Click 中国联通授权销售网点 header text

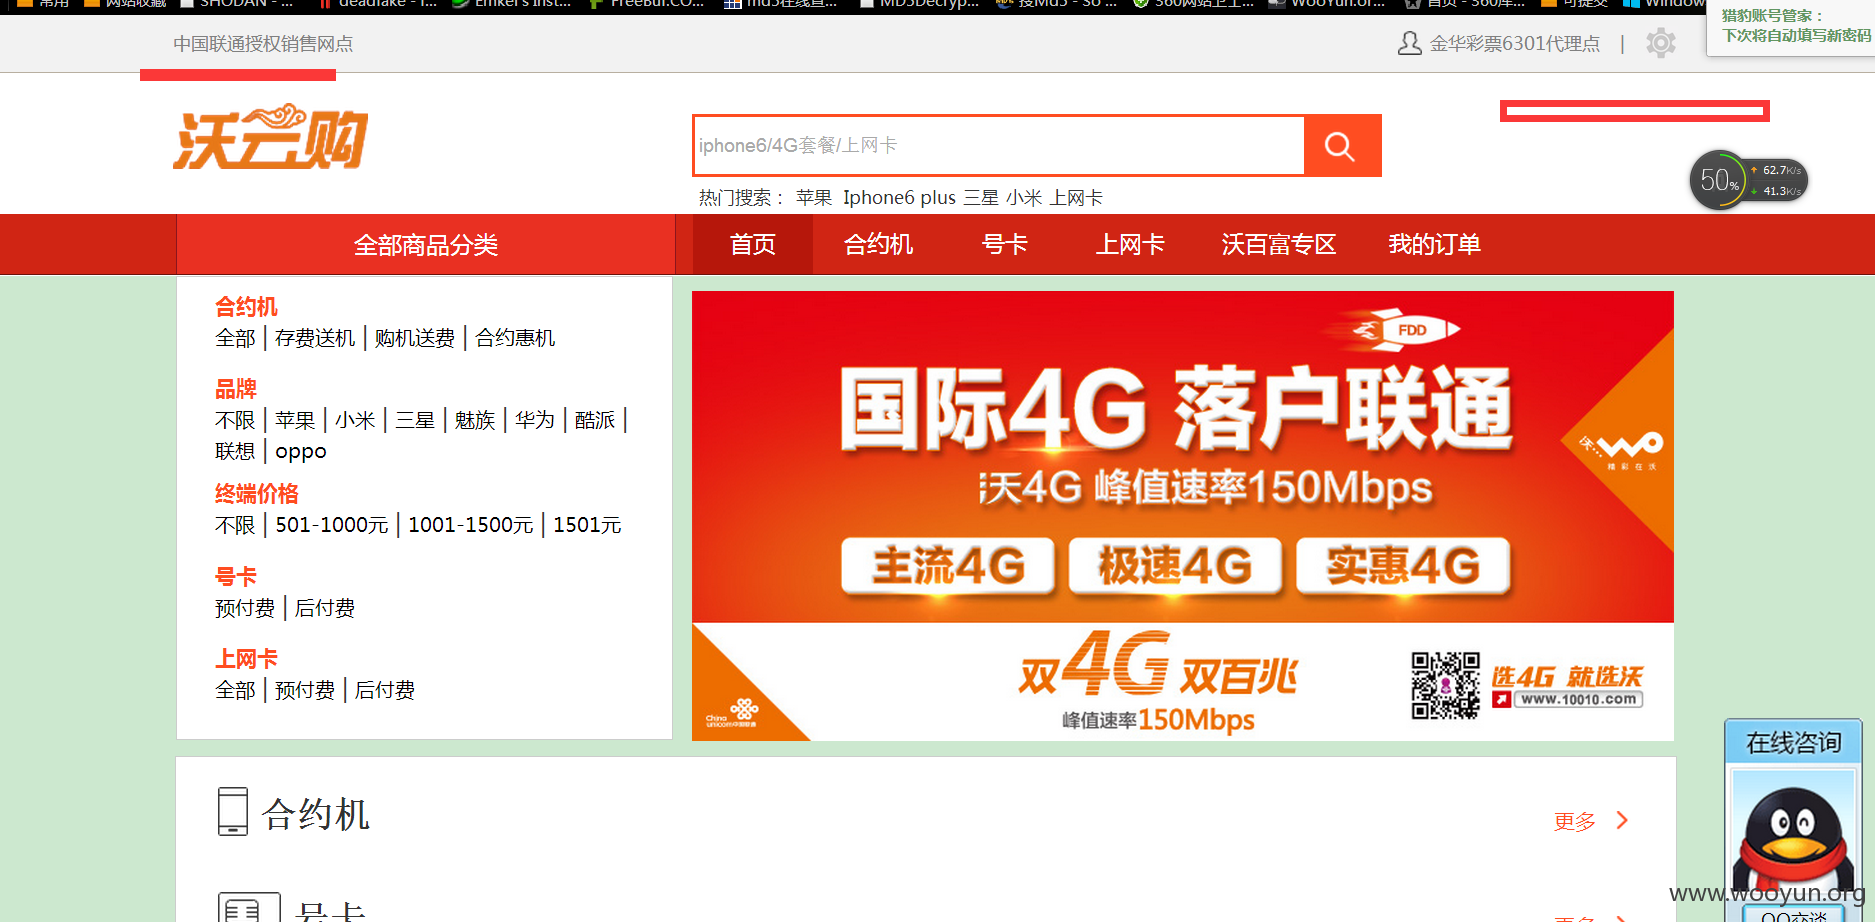[x=263, y=44]
